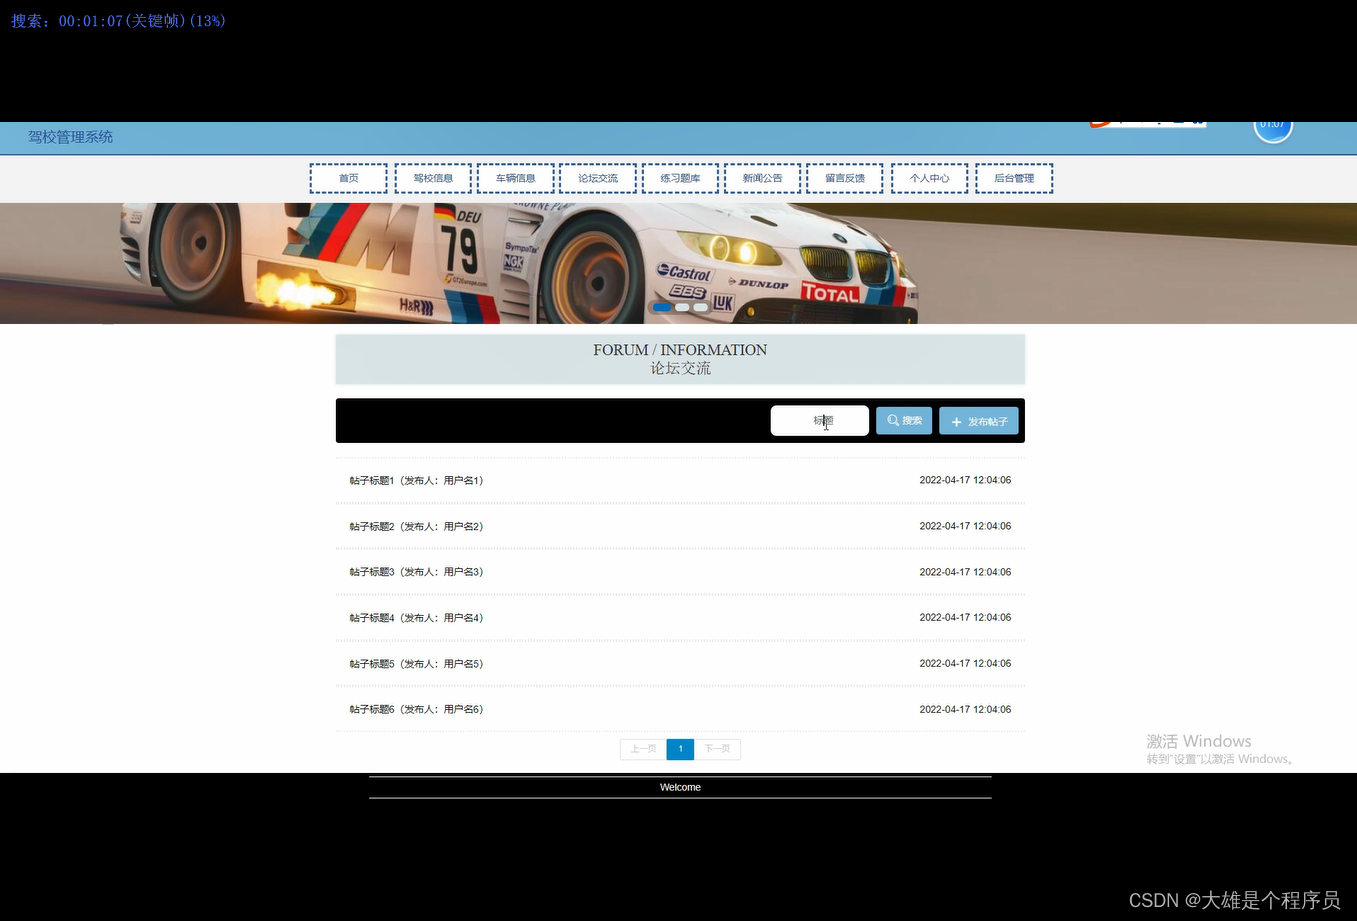The width and height of the screenshot is (1357, 921).
Task: Open 练习题库 menu item
Action: (680, 178)
